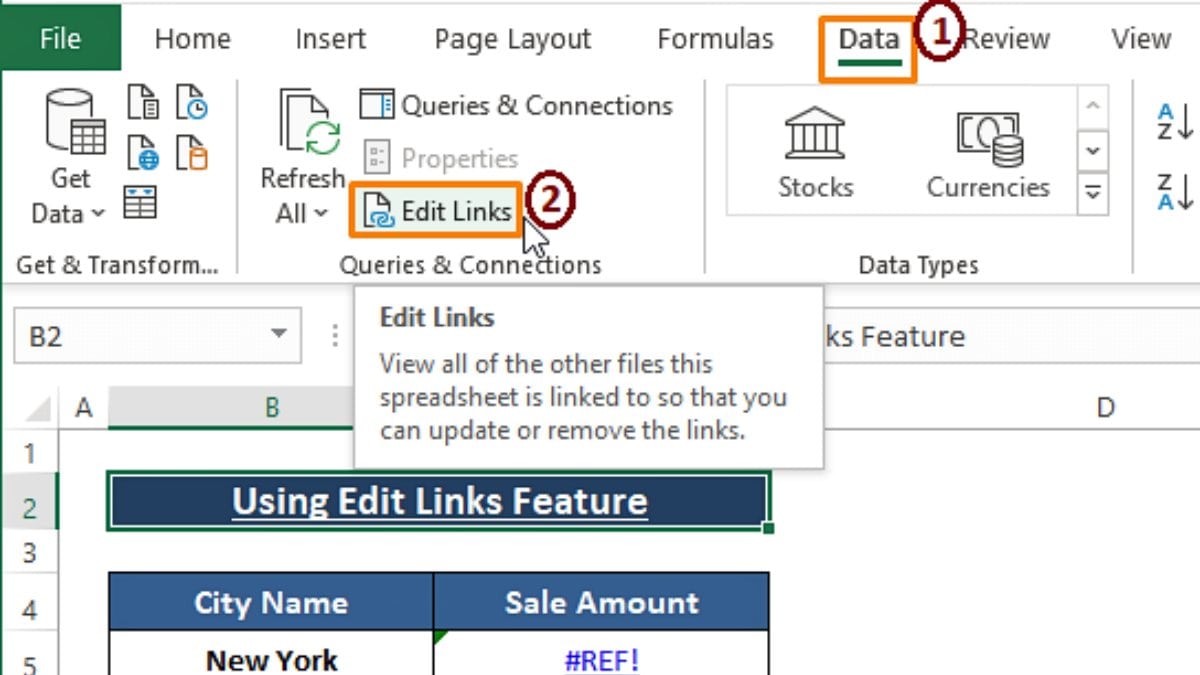Expand the full Data Types gallery
1200x675 pixels.
point(1093,192)
